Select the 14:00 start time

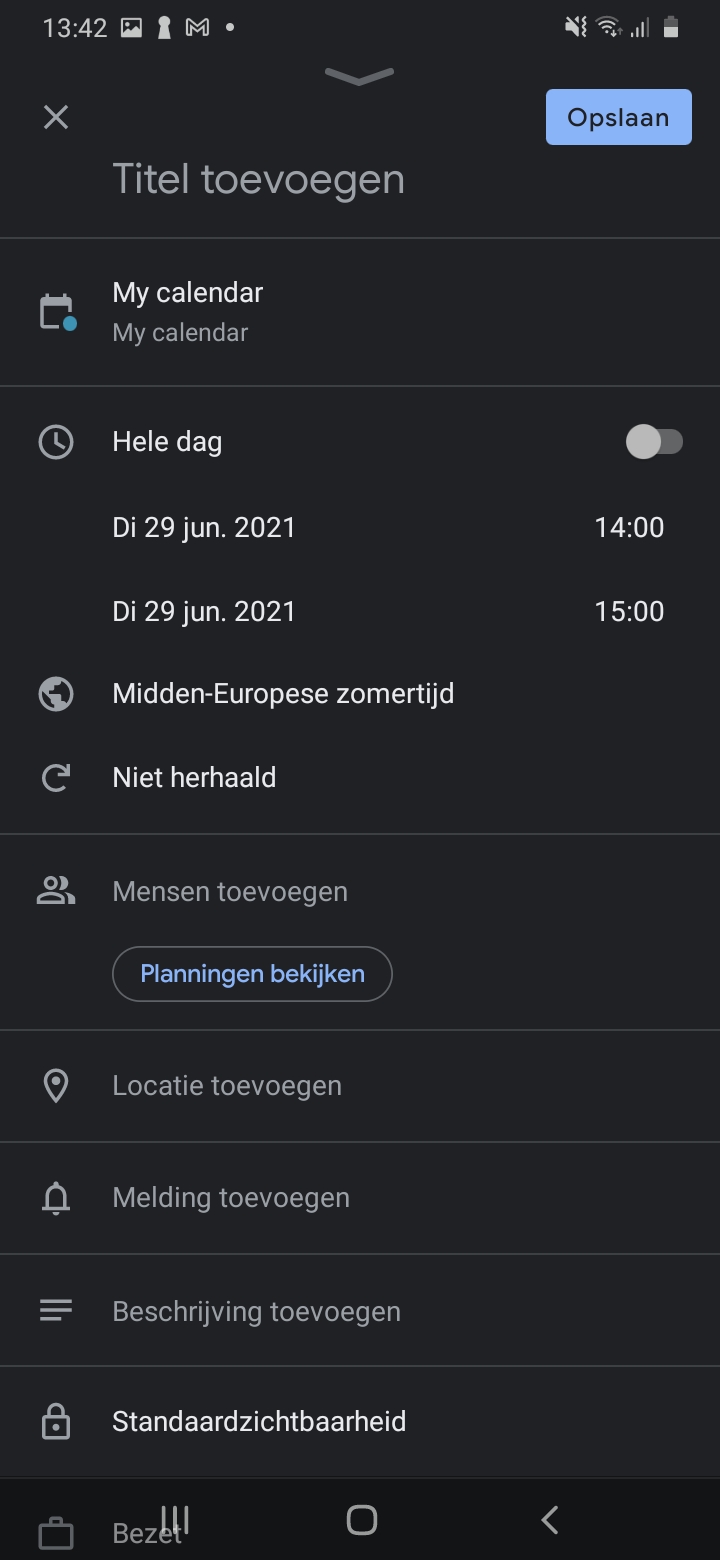[629, 528]
